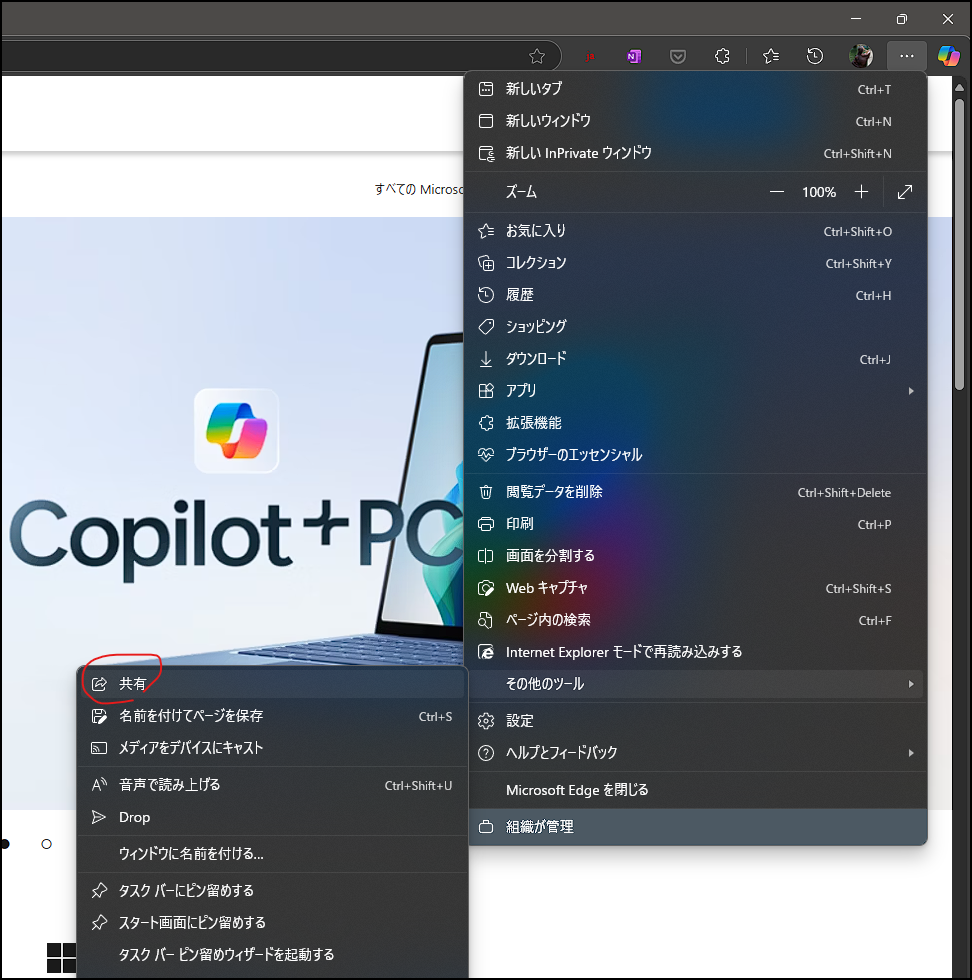
Task: Select Web キャプチャ menu item
Action: pos(696,588)
